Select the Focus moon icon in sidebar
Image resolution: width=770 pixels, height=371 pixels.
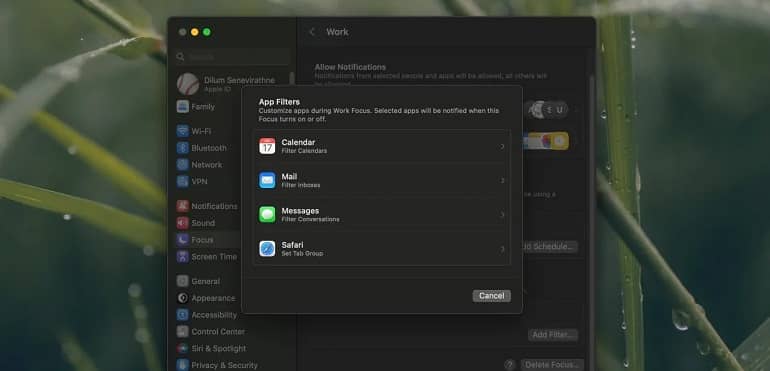pos(183,240)
